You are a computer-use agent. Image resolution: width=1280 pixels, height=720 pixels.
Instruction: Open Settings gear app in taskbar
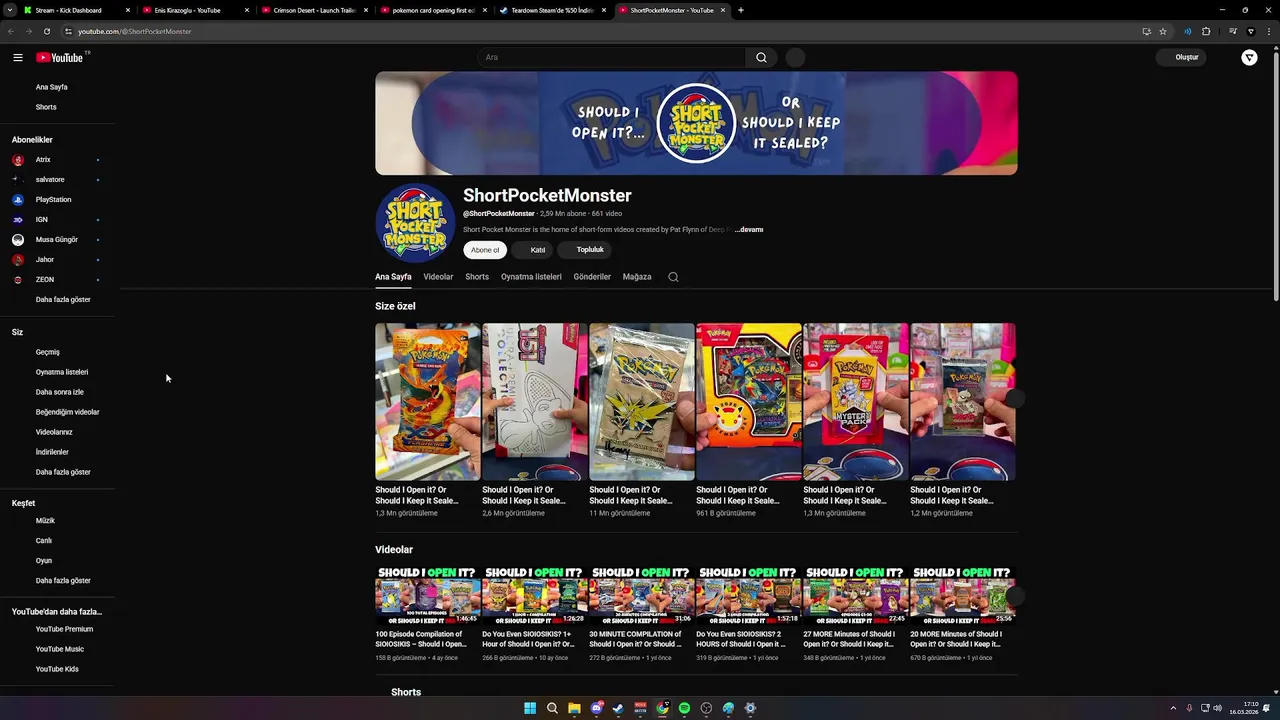coord(750,708)
